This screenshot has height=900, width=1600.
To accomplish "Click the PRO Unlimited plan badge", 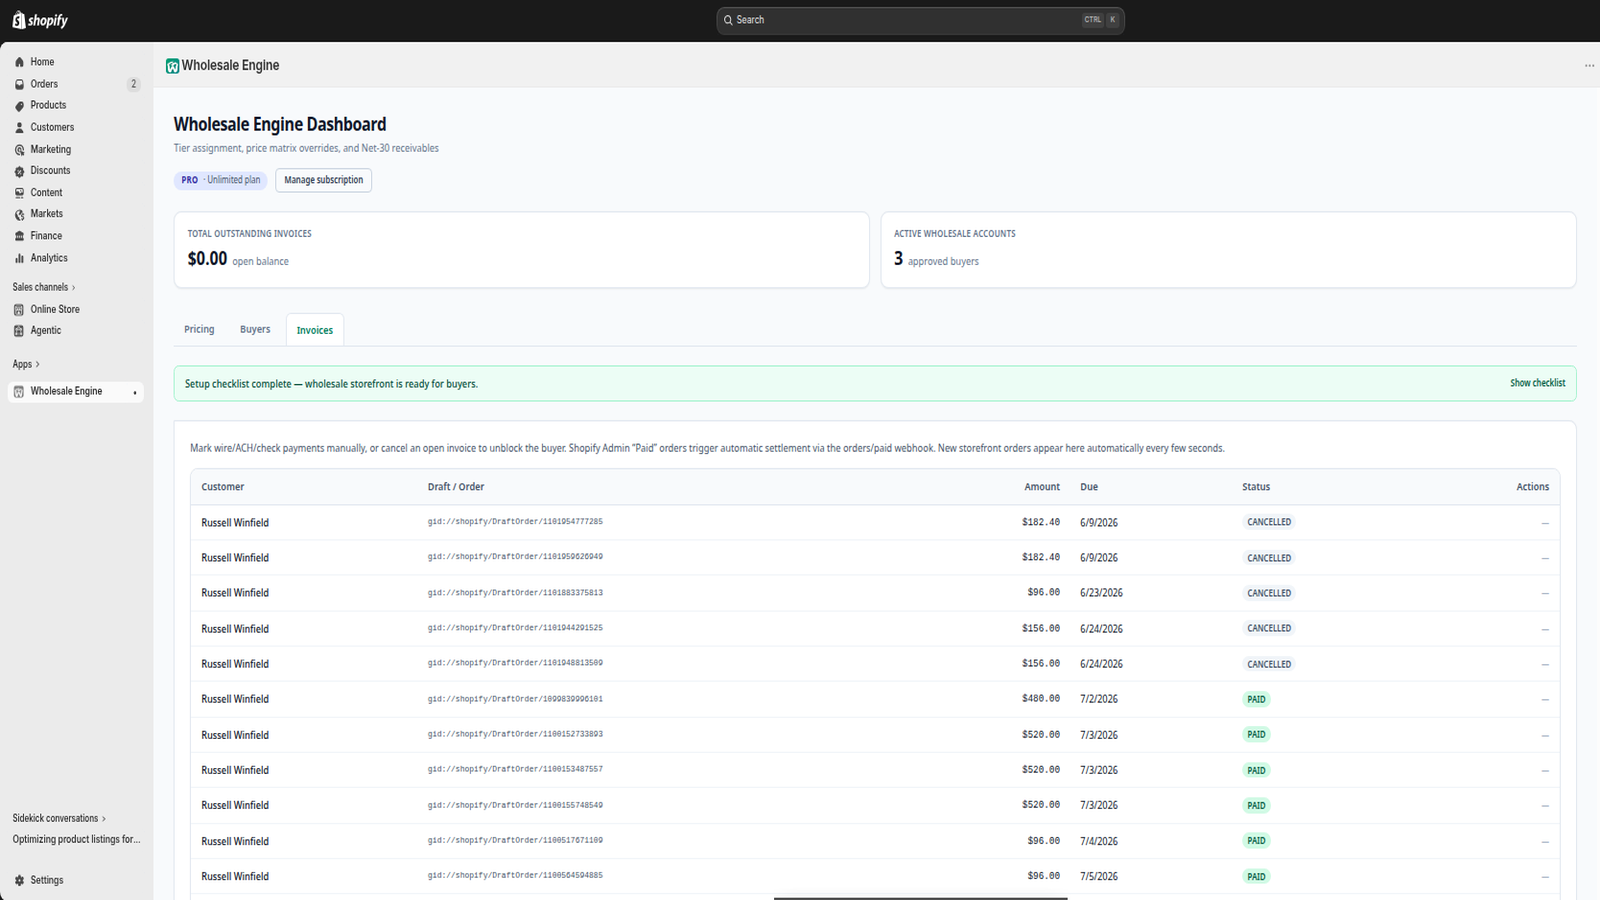I will pos(221,180).
